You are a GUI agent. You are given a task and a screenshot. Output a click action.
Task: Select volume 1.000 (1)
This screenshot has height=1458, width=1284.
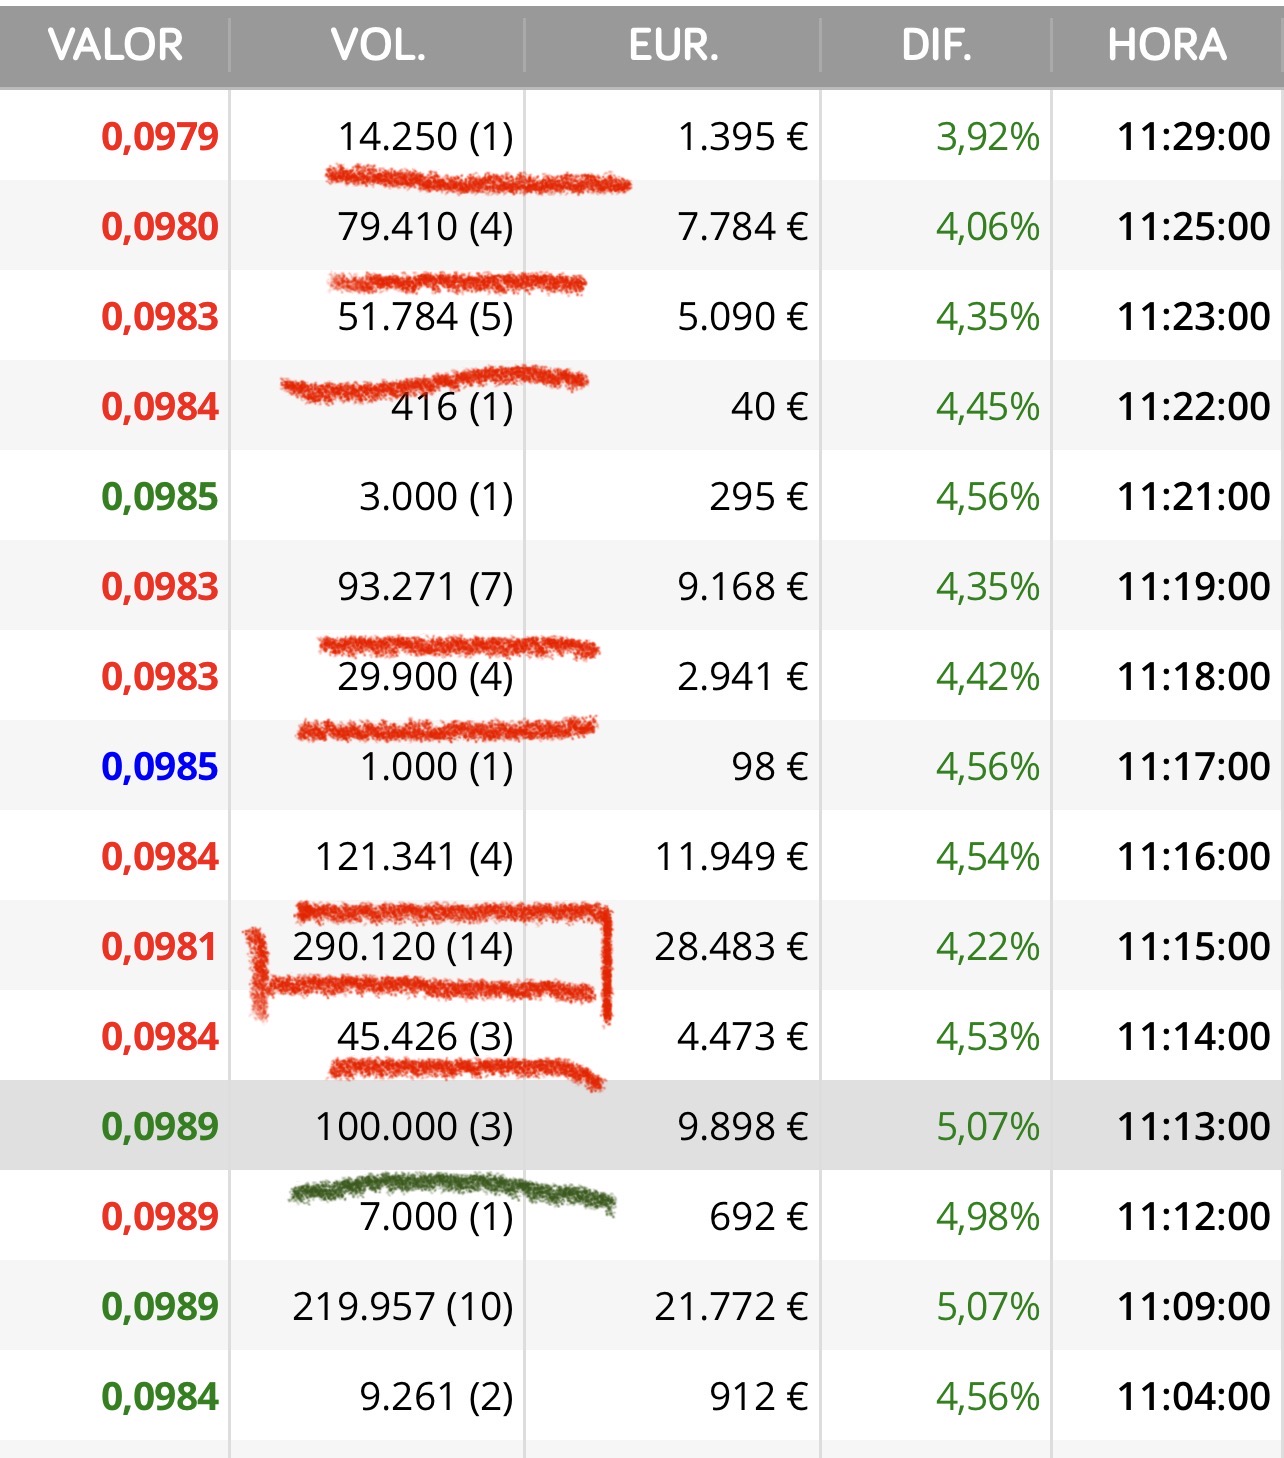point(437,766)
